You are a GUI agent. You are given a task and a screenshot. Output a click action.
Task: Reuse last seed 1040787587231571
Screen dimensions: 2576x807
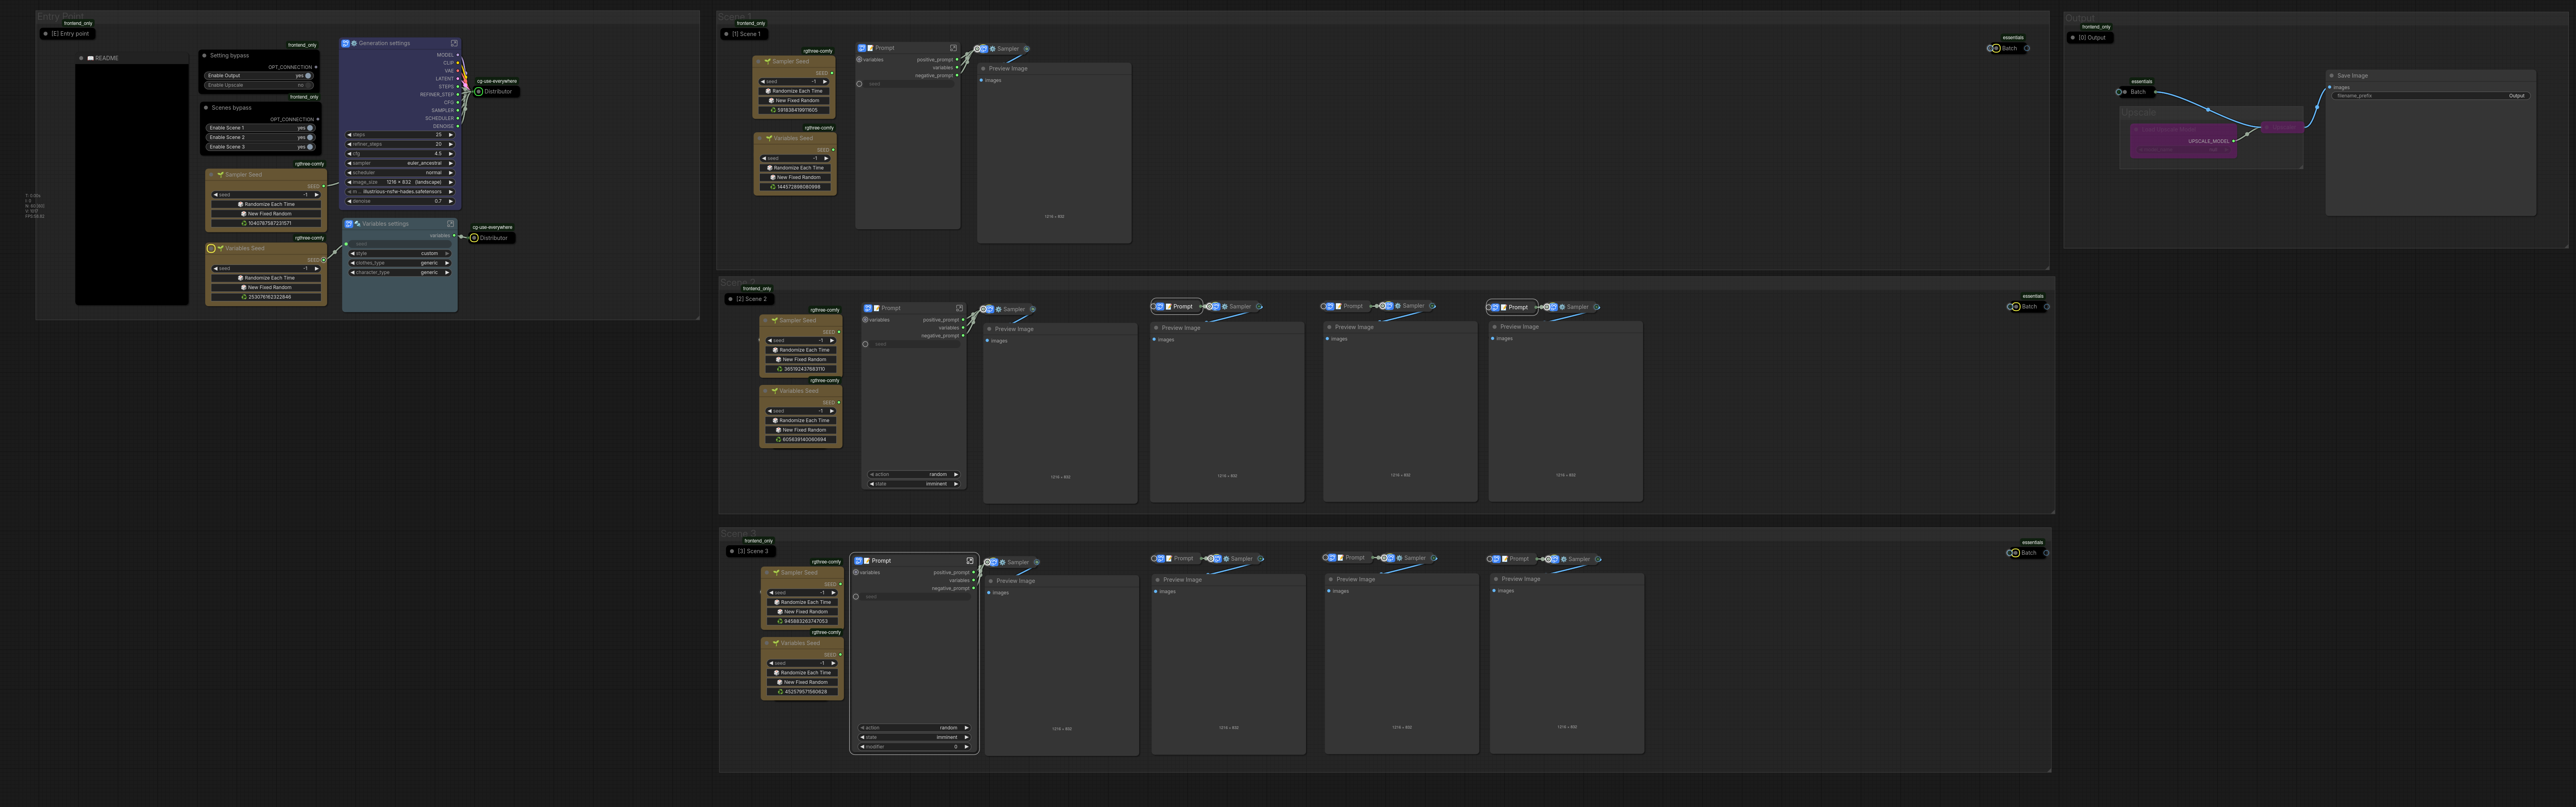[x=266, y=223]
